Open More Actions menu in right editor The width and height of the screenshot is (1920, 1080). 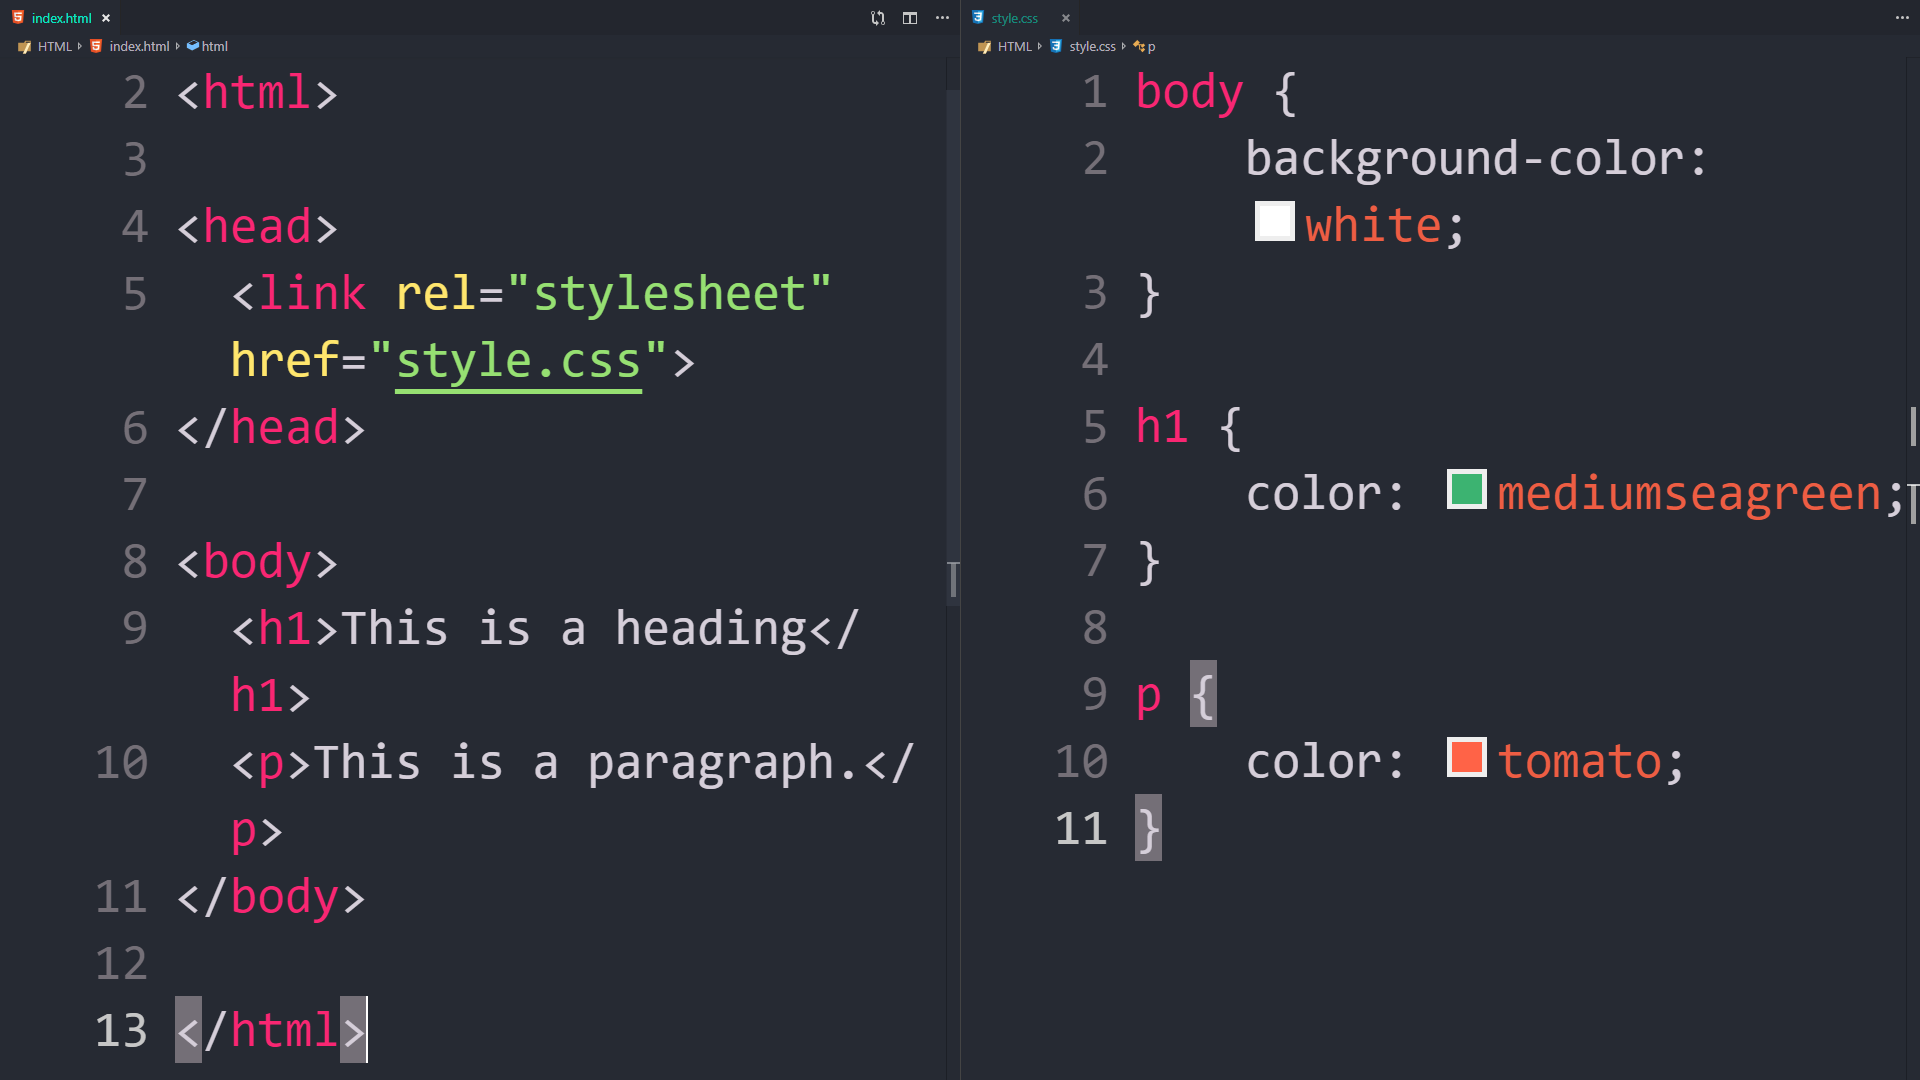1902,18
